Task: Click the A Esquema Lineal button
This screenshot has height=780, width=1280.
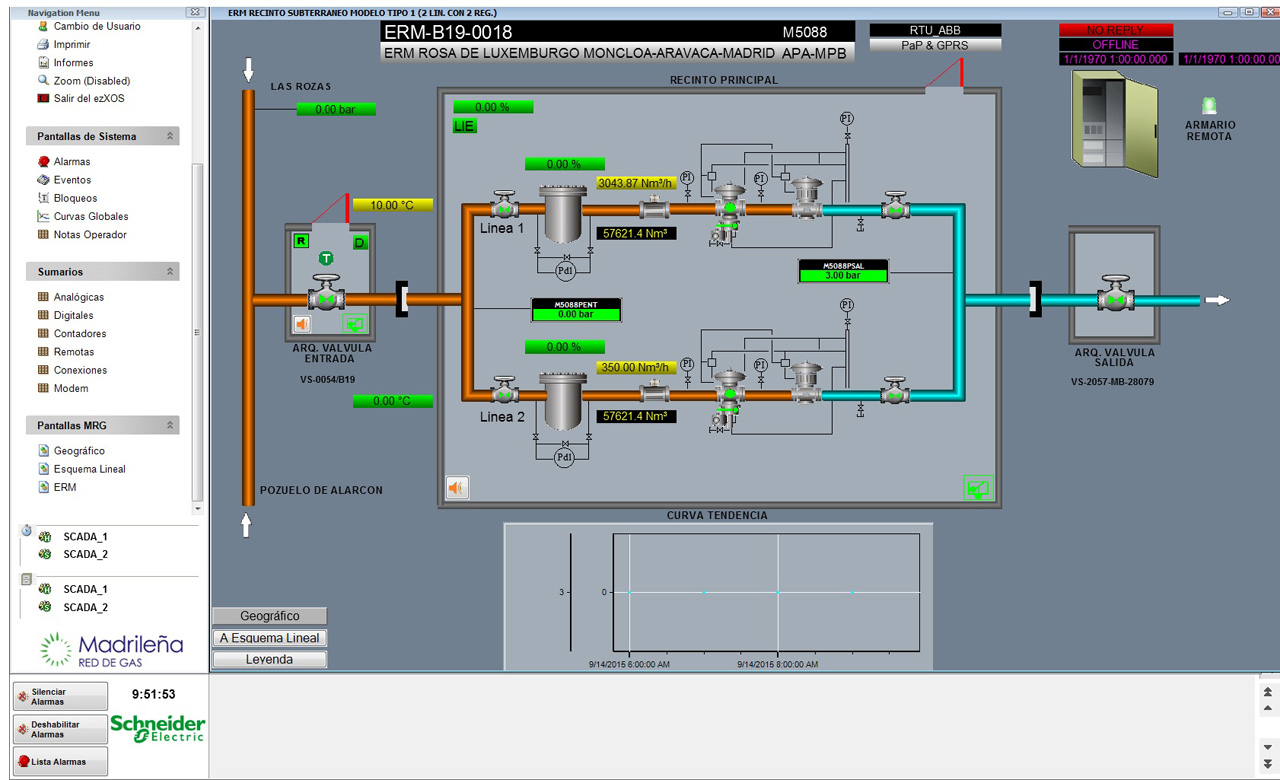Action: click(x=269, y=638)
